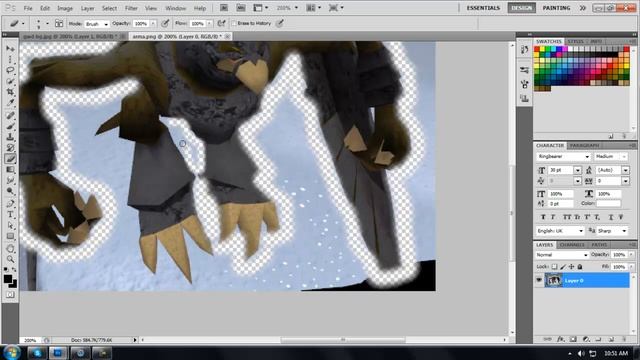This screenshot has height=360, width=640.
Task: Open the eraser Mode dropdown set to Brush
Action: pos(97,24)
